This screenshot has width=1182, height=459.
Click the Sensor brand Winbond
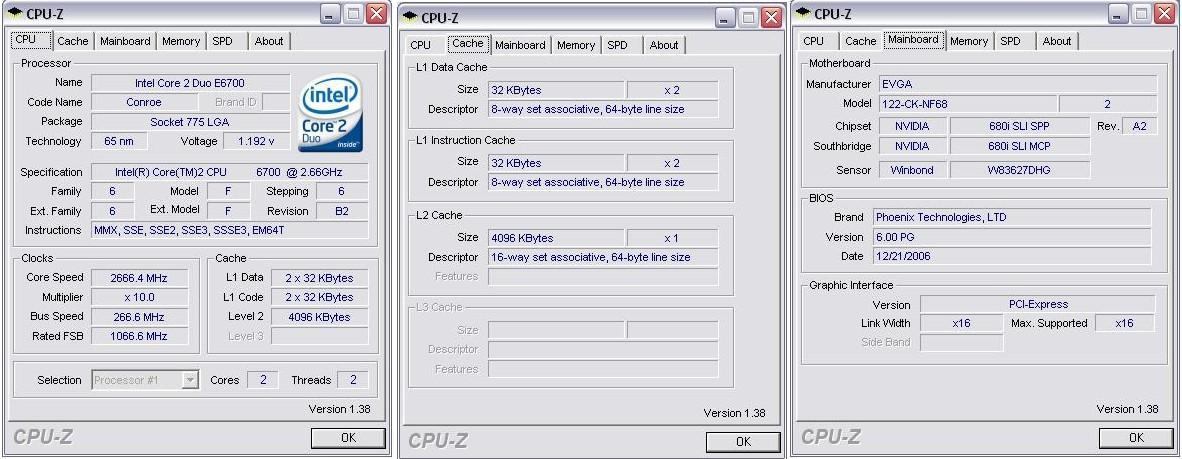[x=911, y=170]
